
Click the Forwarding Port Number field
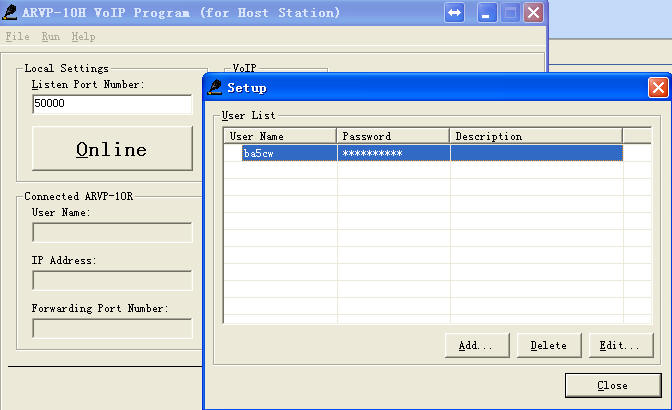tap(112, 328)
